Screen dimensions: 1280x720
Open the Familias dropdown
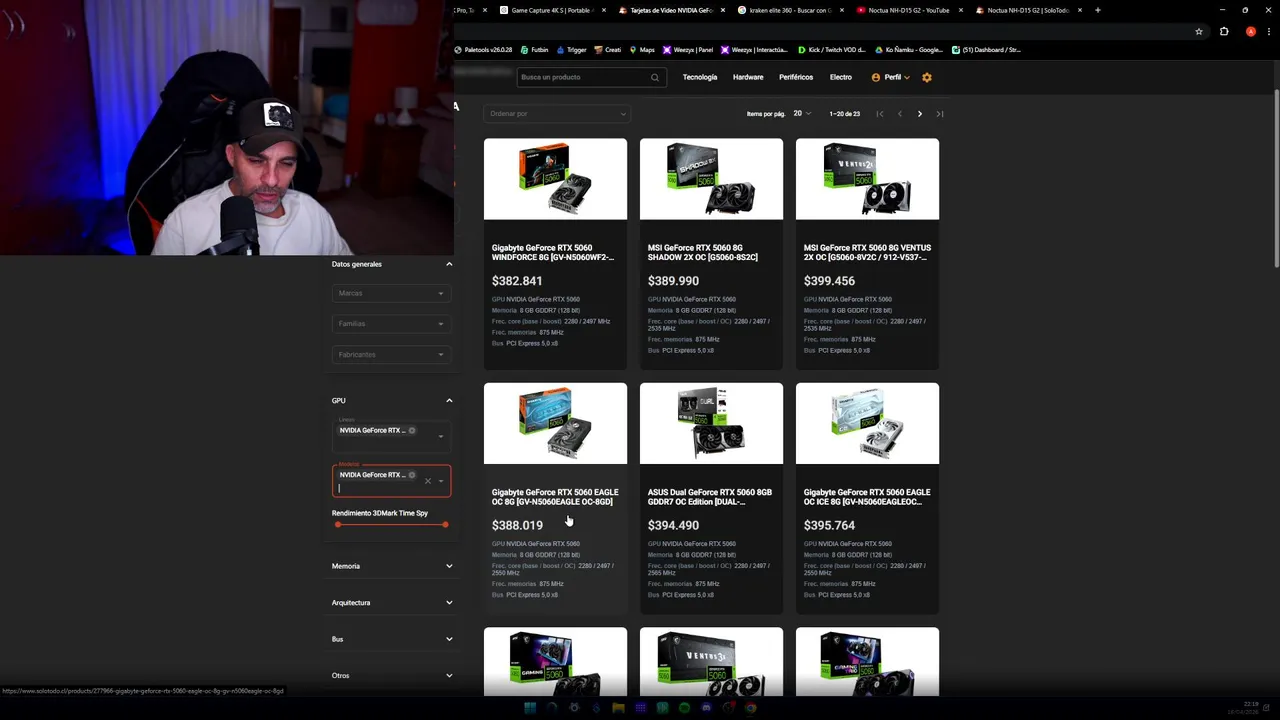391,324
